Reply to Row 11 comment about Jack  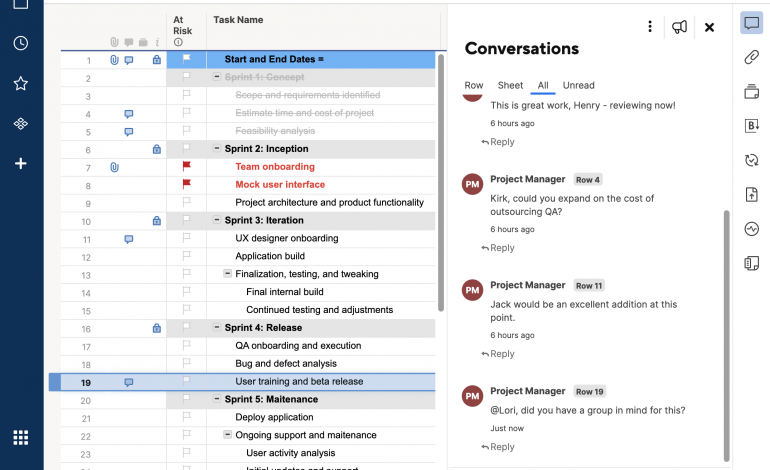point(498,354)
